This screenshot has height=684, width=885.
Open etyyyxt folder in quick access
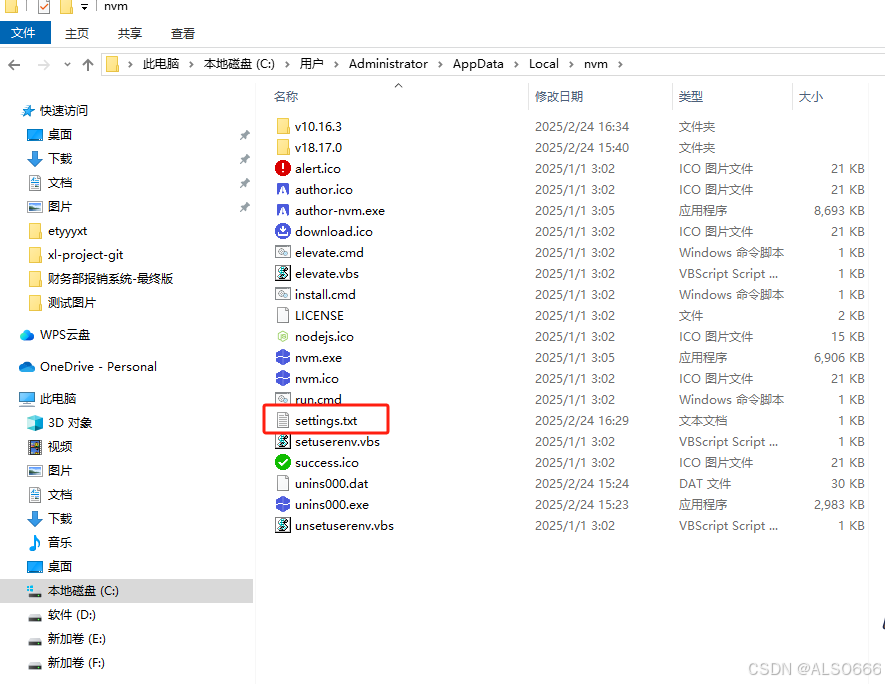point(67,231)
